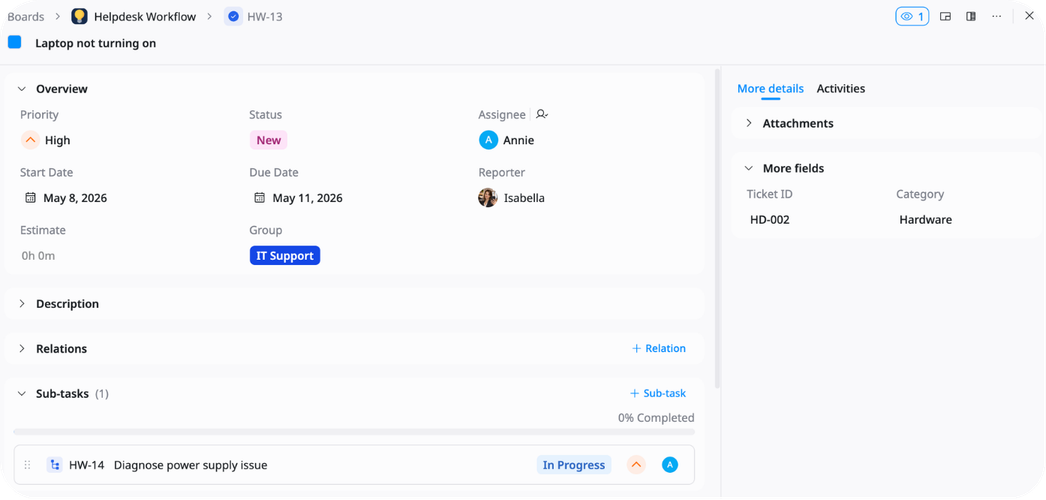This screenshot has height=500, width=1046.
Task: Toggle the side panel layout icon
Action: (971, 17)
